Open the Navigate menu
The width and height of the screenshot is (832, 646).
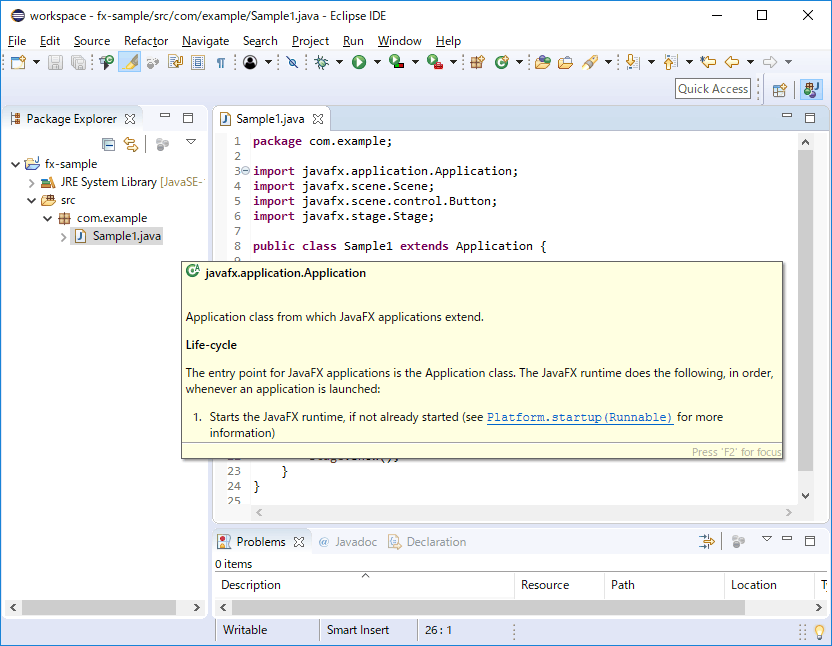(205, 41)
